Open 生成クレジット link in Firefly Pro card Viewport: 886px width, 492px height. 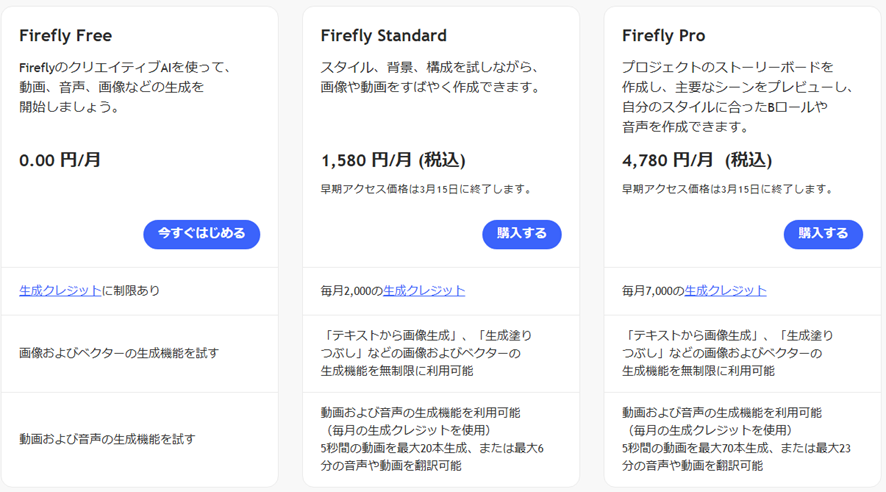click(x=725, y=291)
